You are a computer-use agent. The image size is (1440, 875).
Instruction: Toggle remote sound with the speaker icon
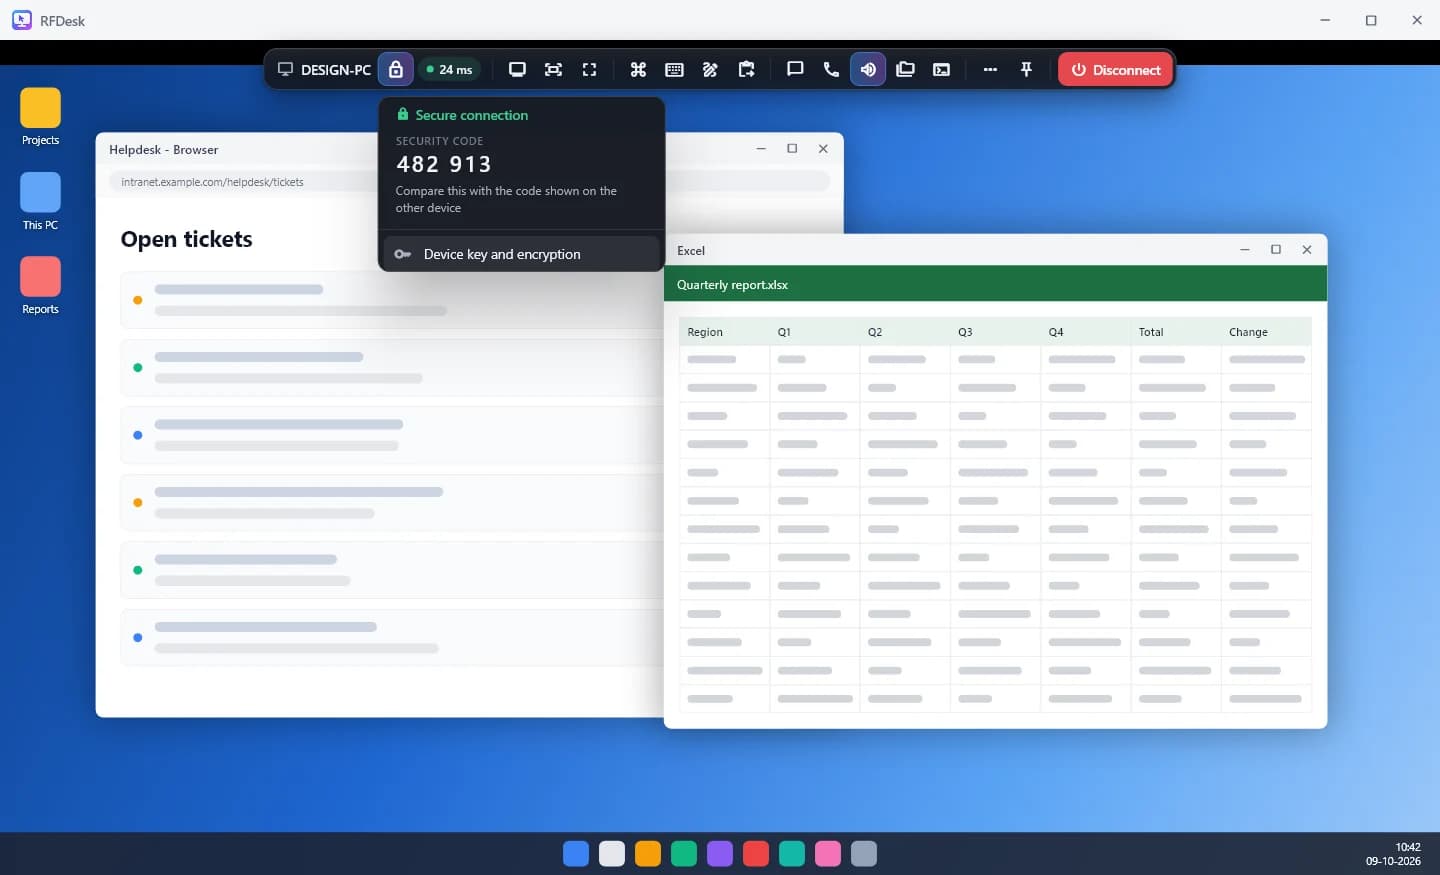pyautogui.click(x=868, y=70)
